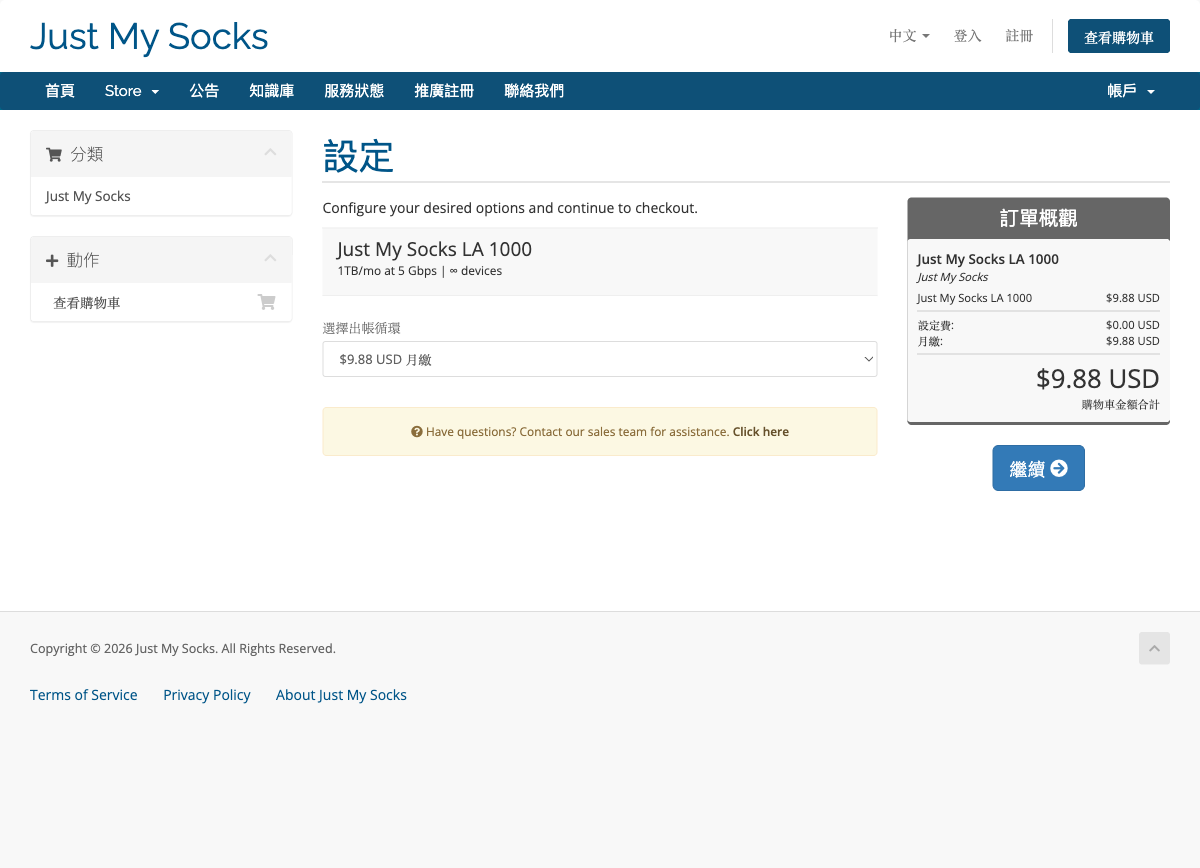Click the scroll-to-top arrow in footer
1200x868 pixels.
[1154, 648]
